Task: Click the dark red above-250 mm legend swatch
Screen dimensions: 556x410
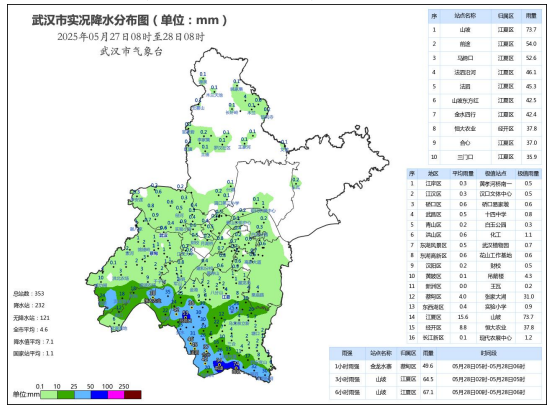Action: (x=133, y=394)
